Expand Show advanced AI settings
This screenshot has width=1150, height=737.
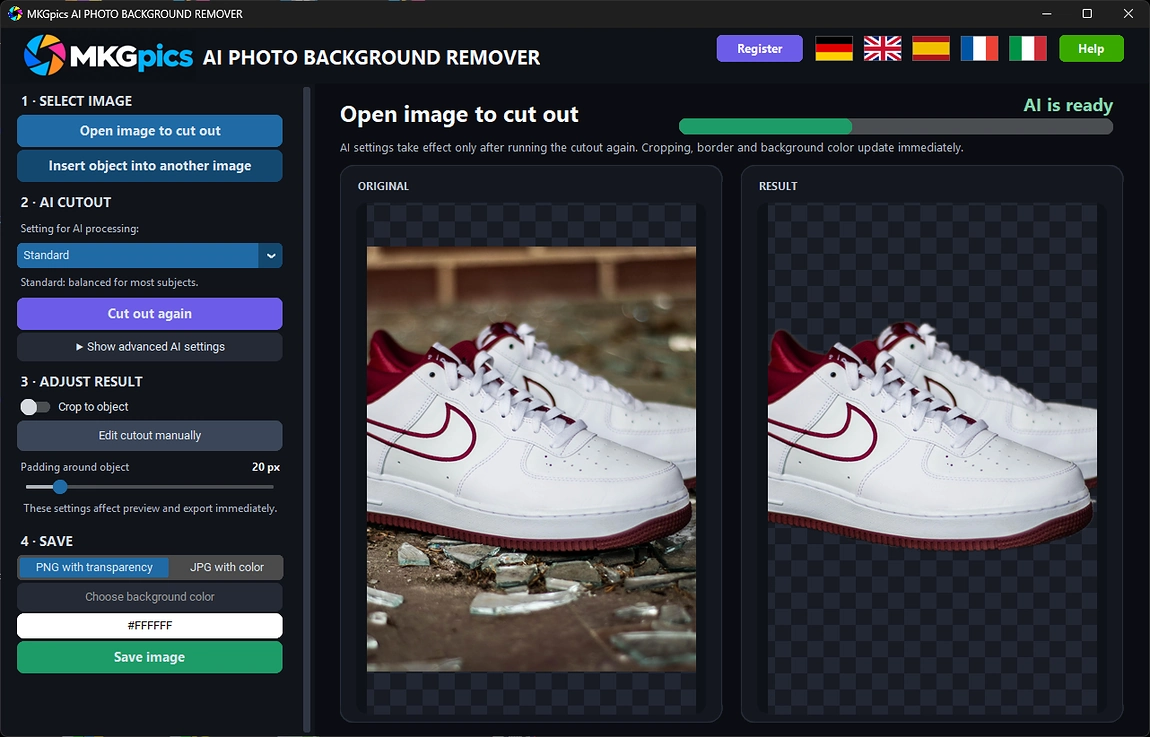pyautogui.click(x=150, y=347)
